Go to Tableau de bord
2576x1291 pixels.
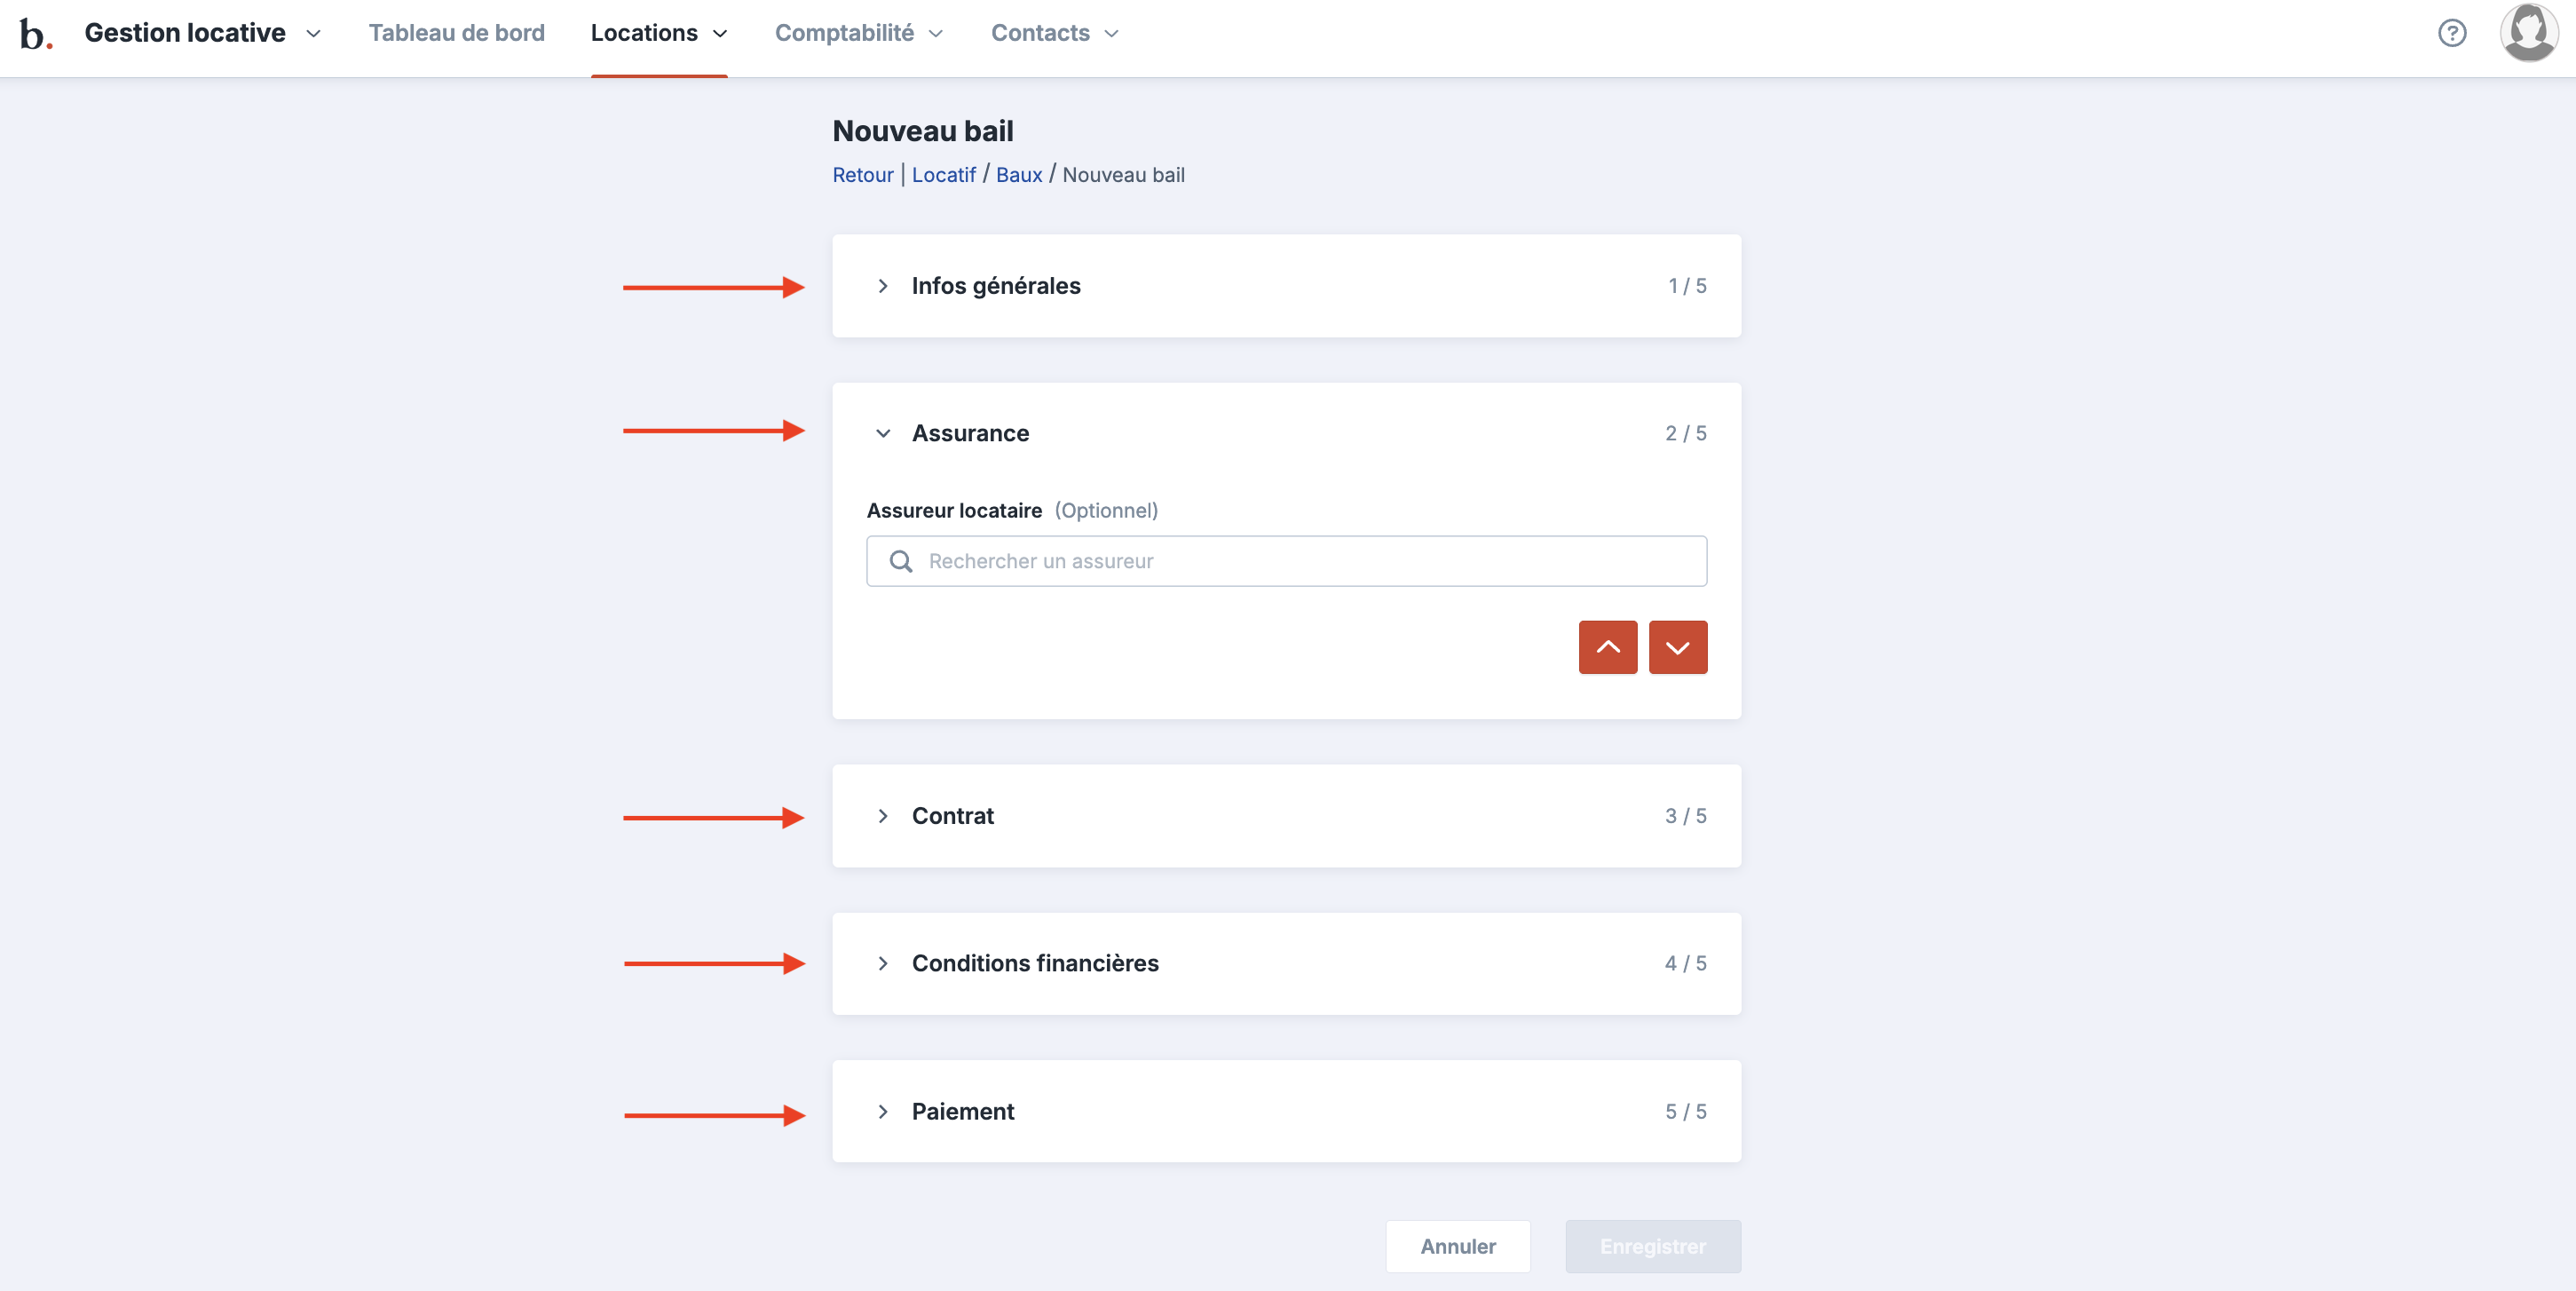(456, 33)
